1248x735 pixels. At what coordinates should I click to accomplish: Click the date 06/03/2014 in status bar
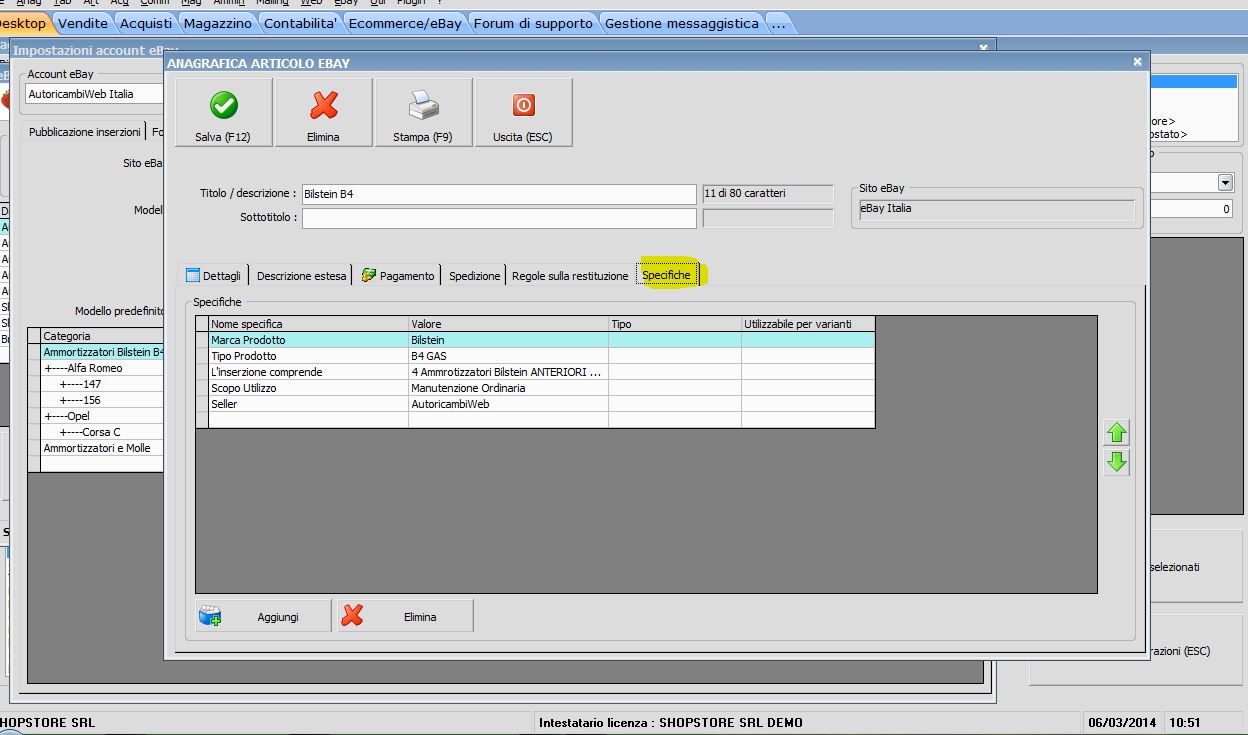(x=1123, y=723)
